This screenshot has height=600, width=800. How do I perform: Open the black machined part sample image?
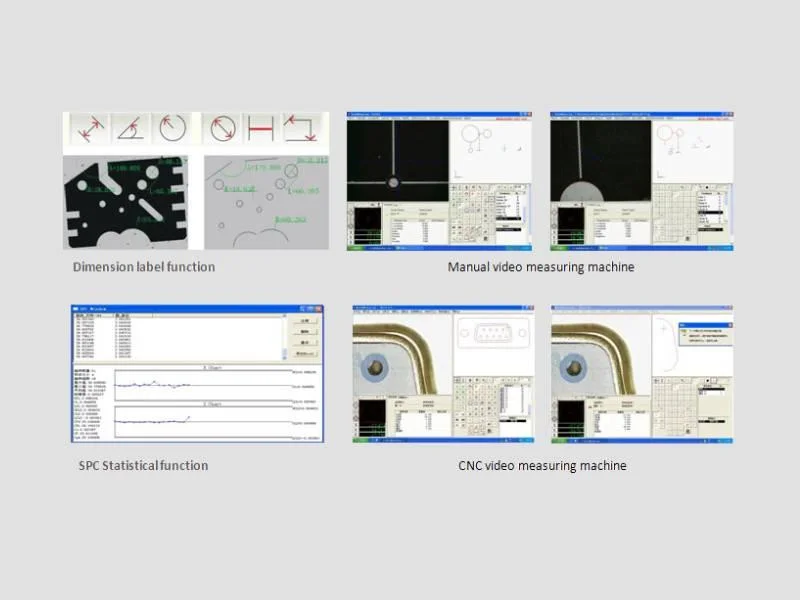[126, 202]
